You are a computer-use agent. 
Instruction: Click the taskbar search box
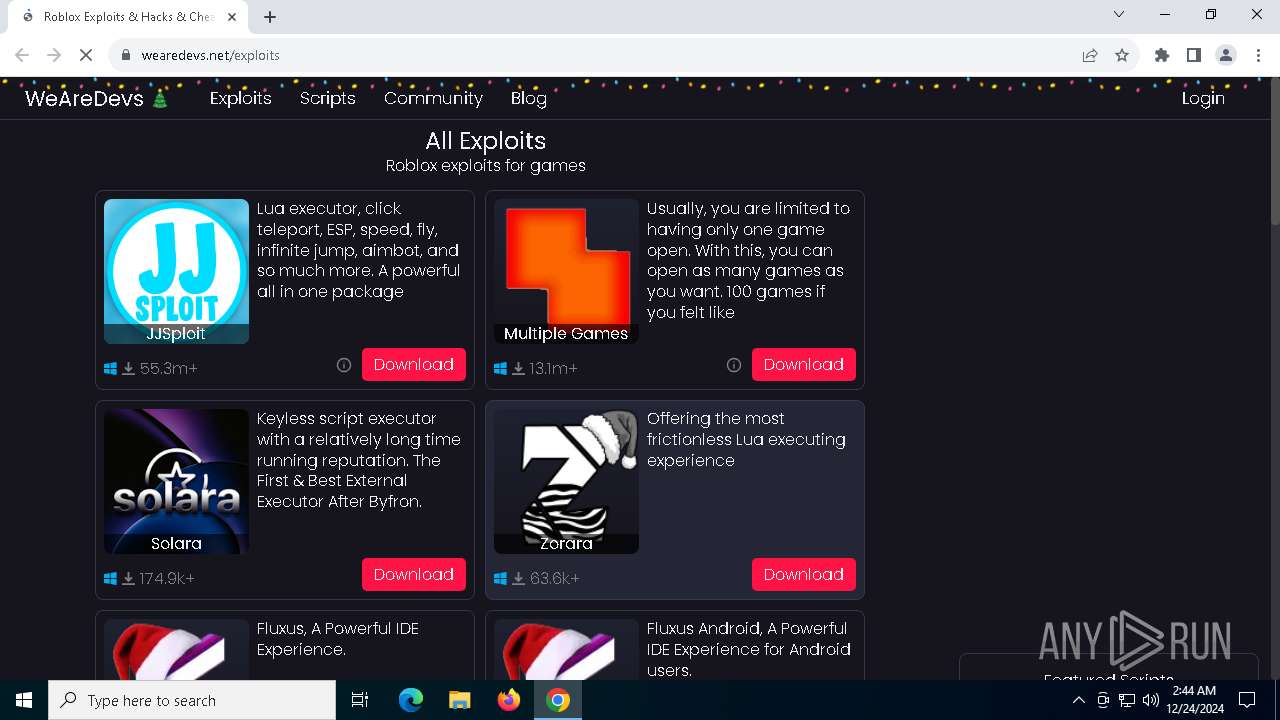(192, 700)
